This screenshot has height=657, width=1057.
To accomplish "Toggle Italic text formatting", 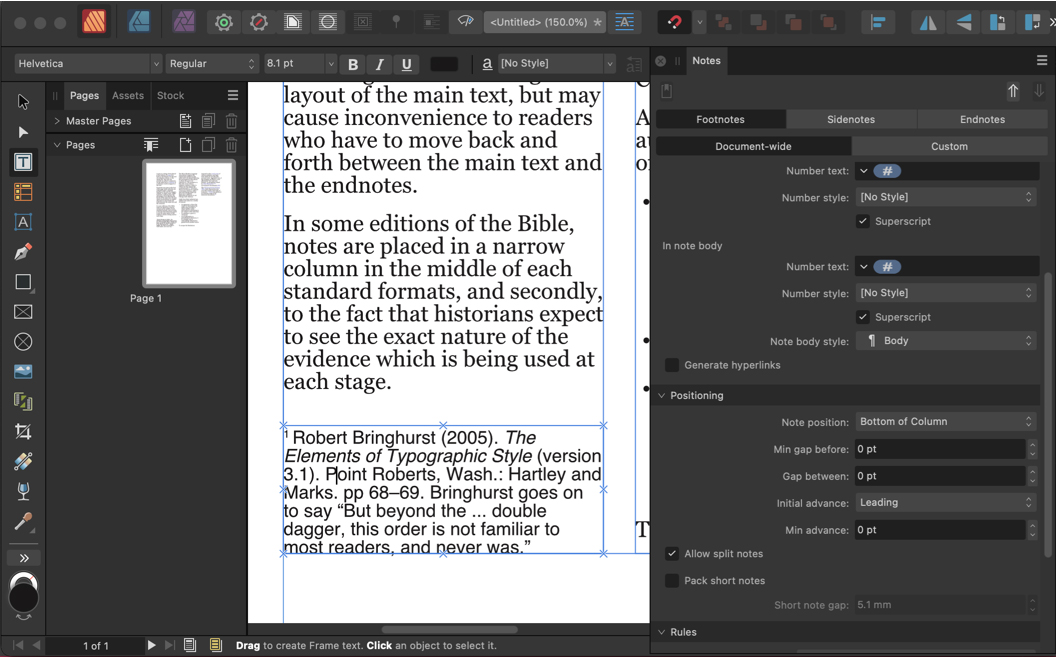I will 379,64.
